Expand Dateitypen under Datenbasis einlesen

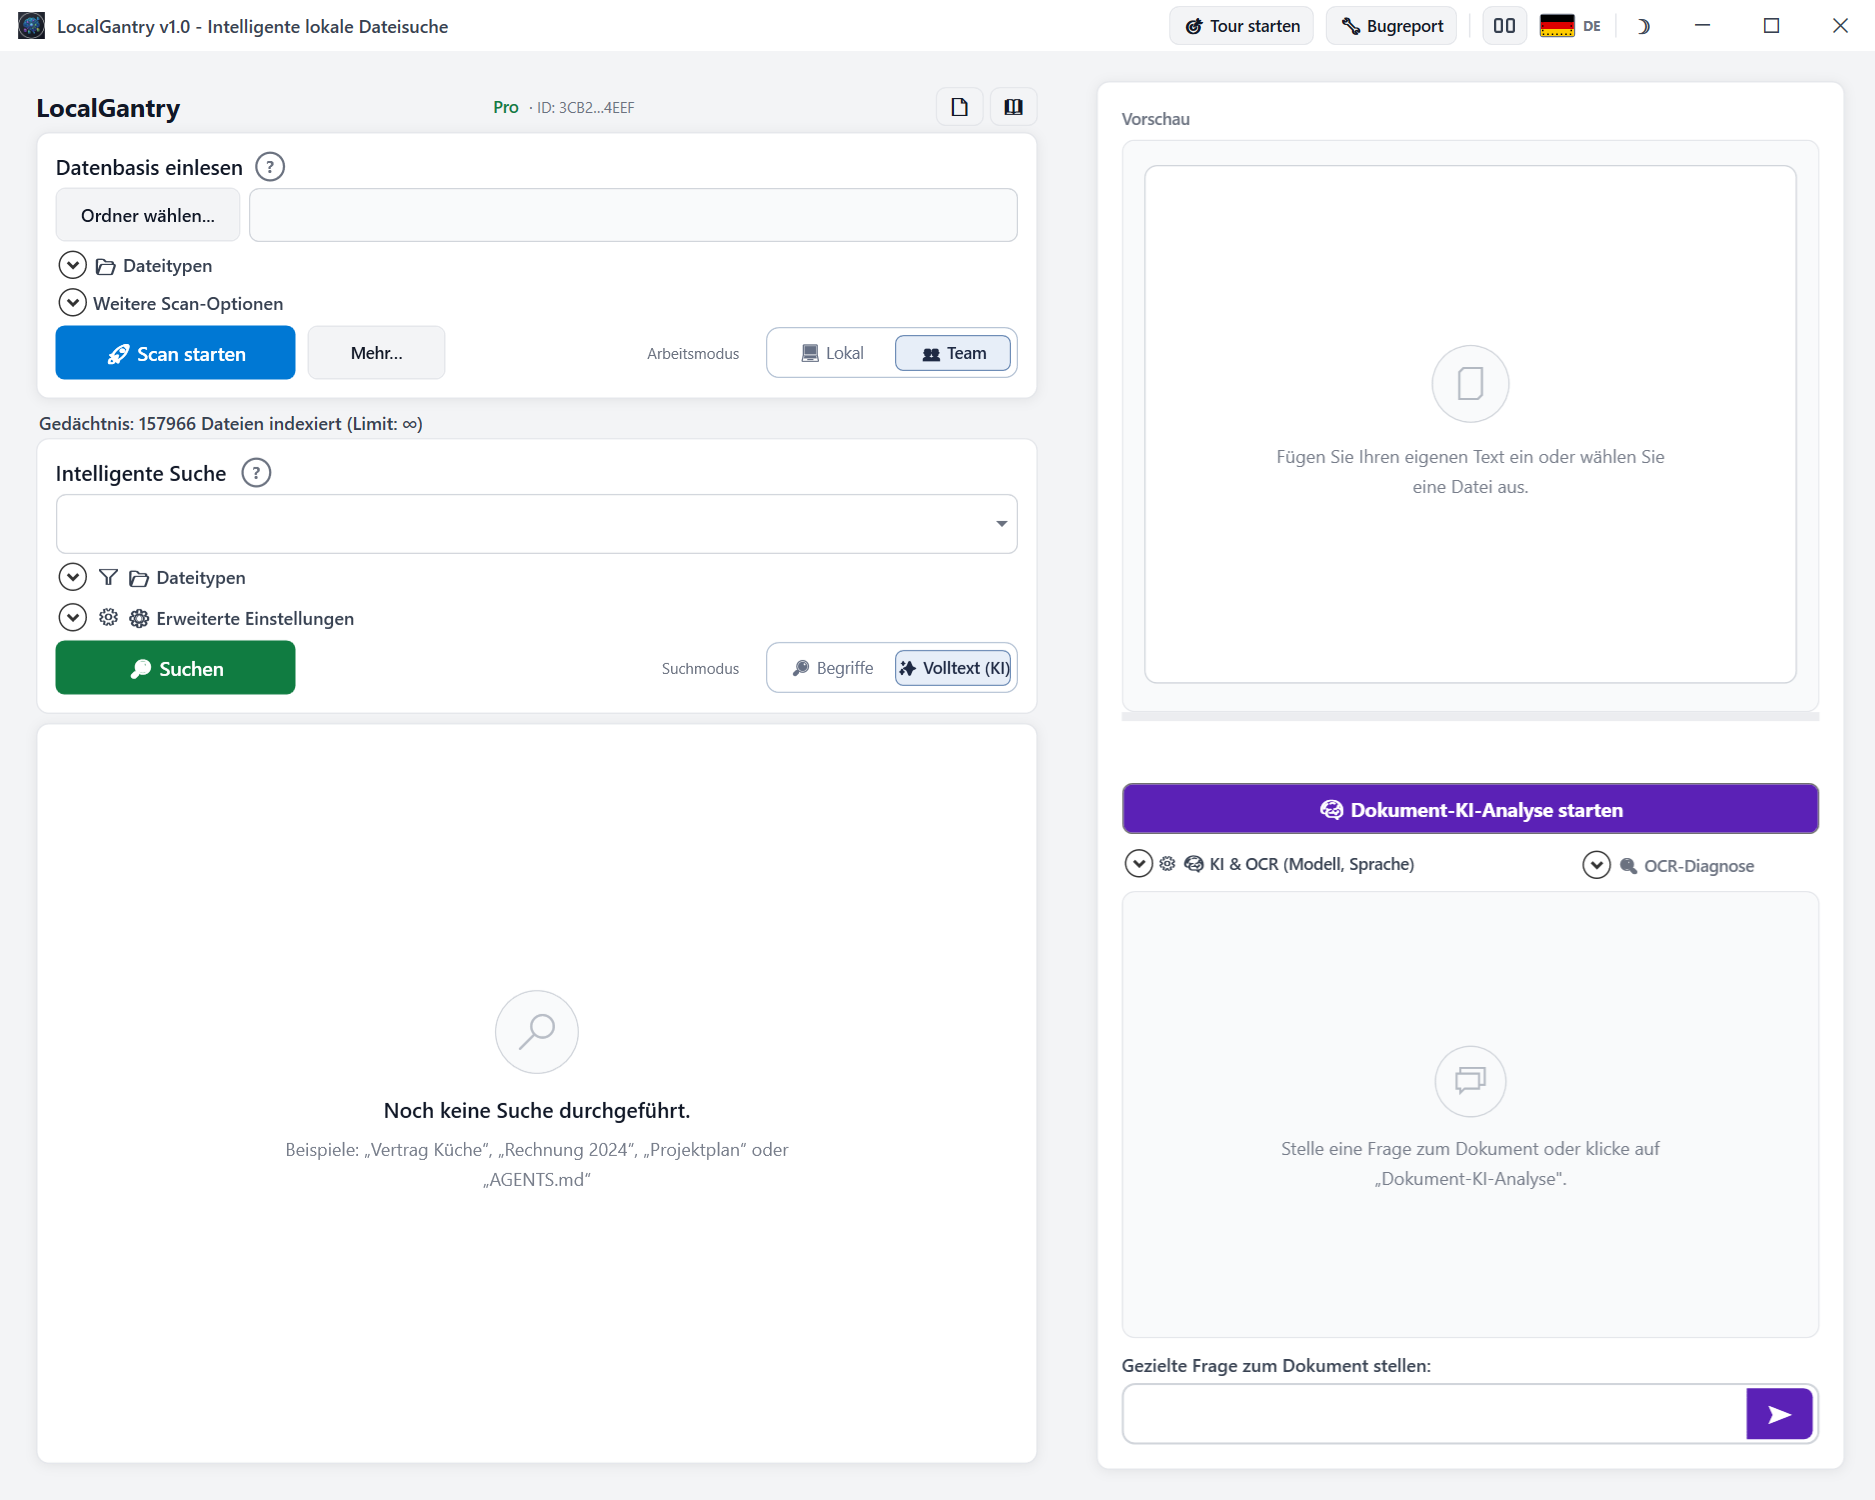pyautogui.click(x=73, y=265)
